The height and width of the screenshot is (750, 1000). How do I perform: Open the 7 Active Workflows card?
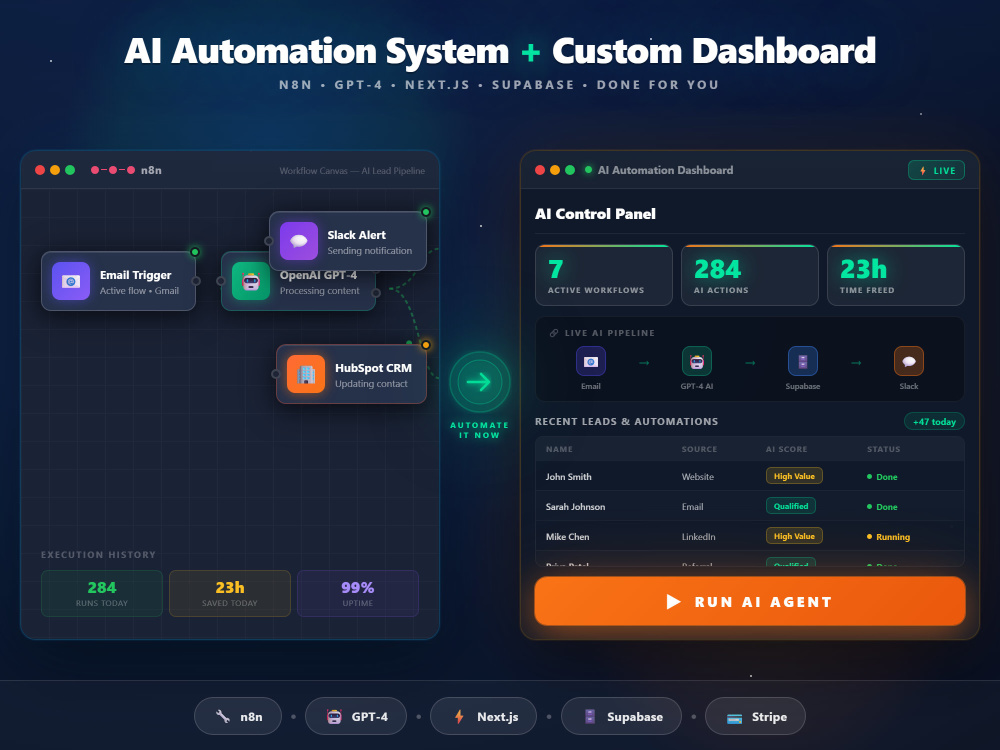coord(604,276)
